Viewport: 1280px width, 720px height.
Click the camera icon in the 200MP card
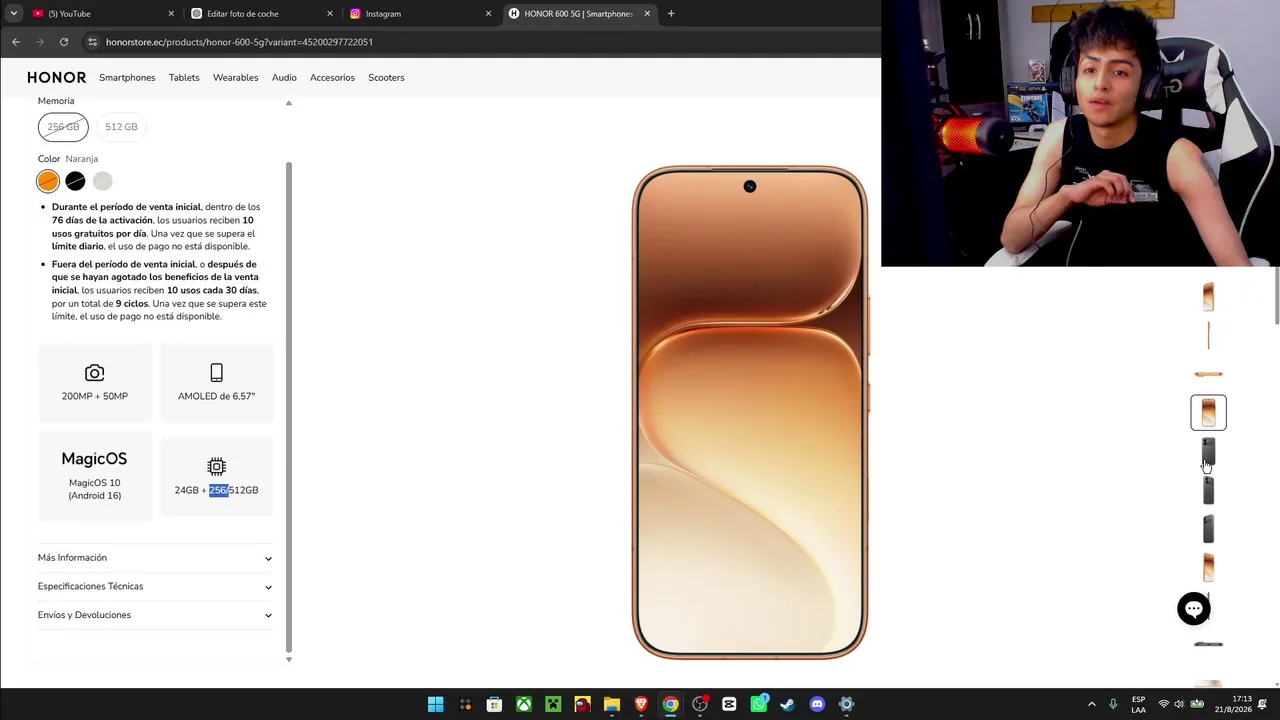pos(95,373)
